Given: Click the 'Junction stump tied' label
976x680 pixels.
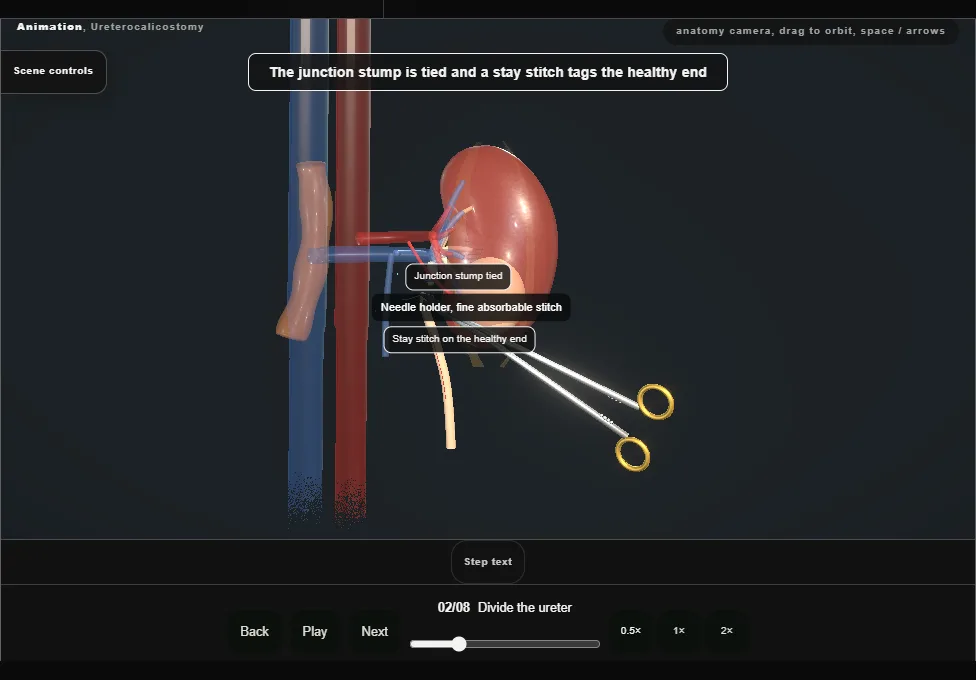Looking at the screenshot, I should (x=458, y=276).
